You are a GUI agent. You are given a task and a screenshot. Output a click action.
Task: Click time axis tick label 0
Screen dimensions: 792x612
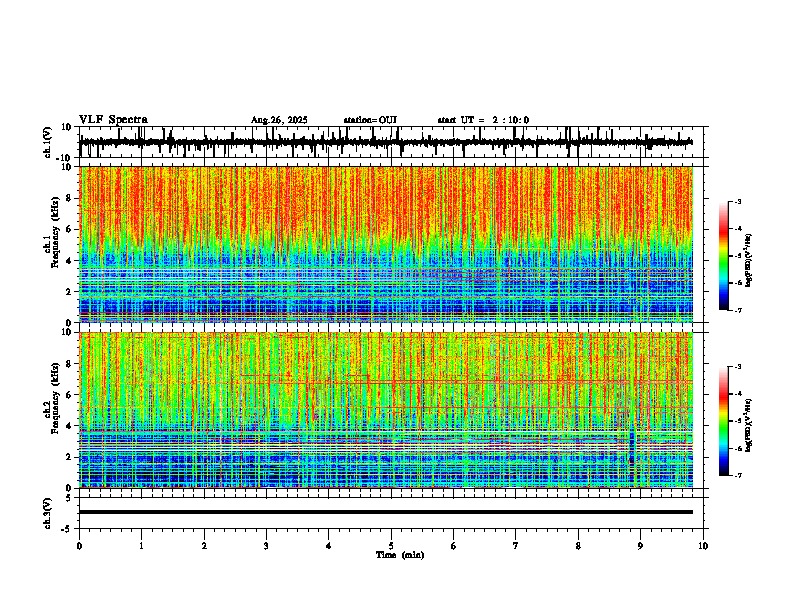(x=79, y=546)
